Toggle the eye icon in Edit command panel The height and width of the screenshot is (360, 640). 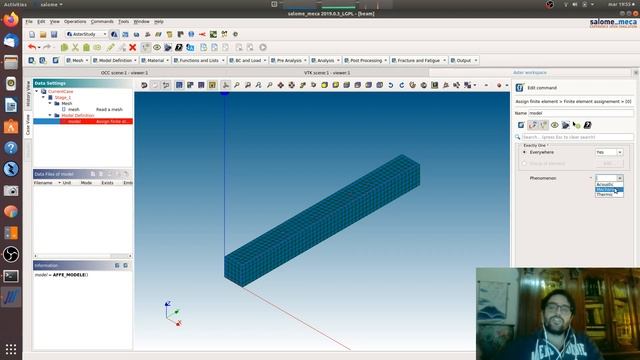(x=554, y=125)
